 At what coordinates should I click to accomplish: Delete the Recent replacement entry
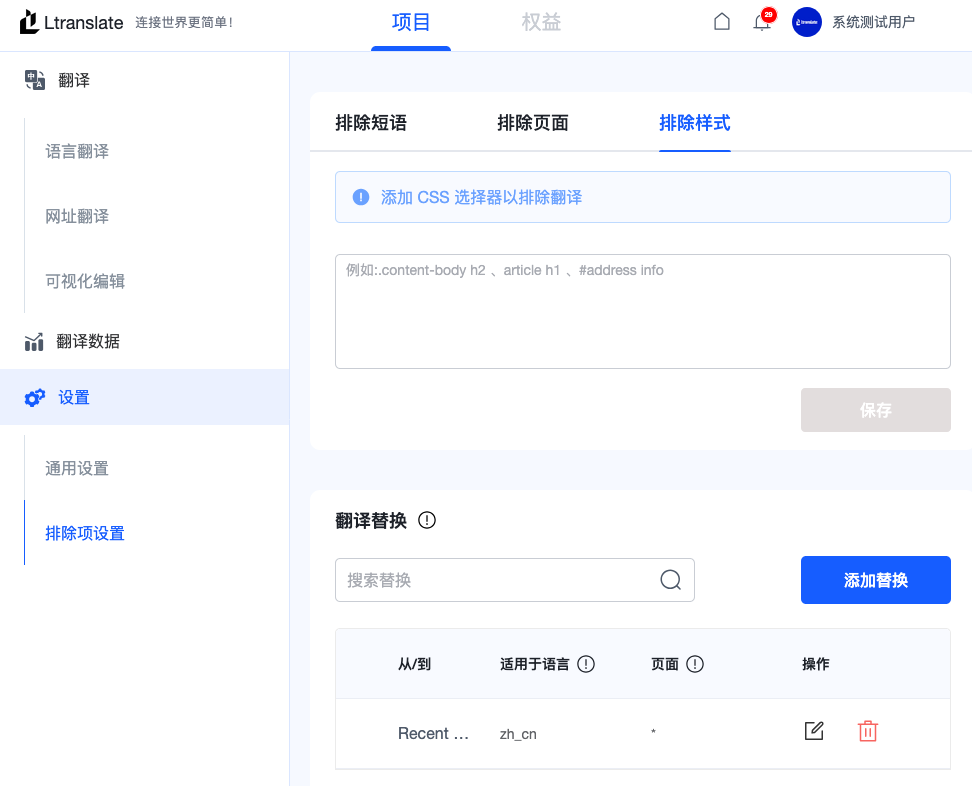coord(868,731)
